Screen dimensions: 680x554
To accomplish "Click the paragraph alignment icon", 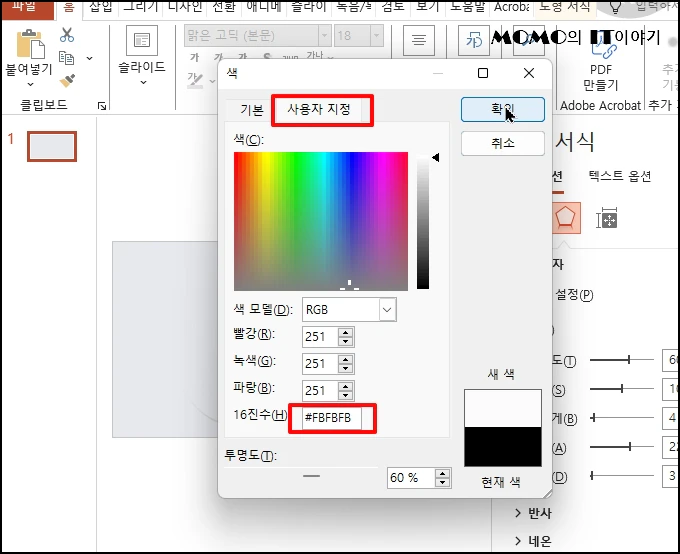I will click(418, 40).
